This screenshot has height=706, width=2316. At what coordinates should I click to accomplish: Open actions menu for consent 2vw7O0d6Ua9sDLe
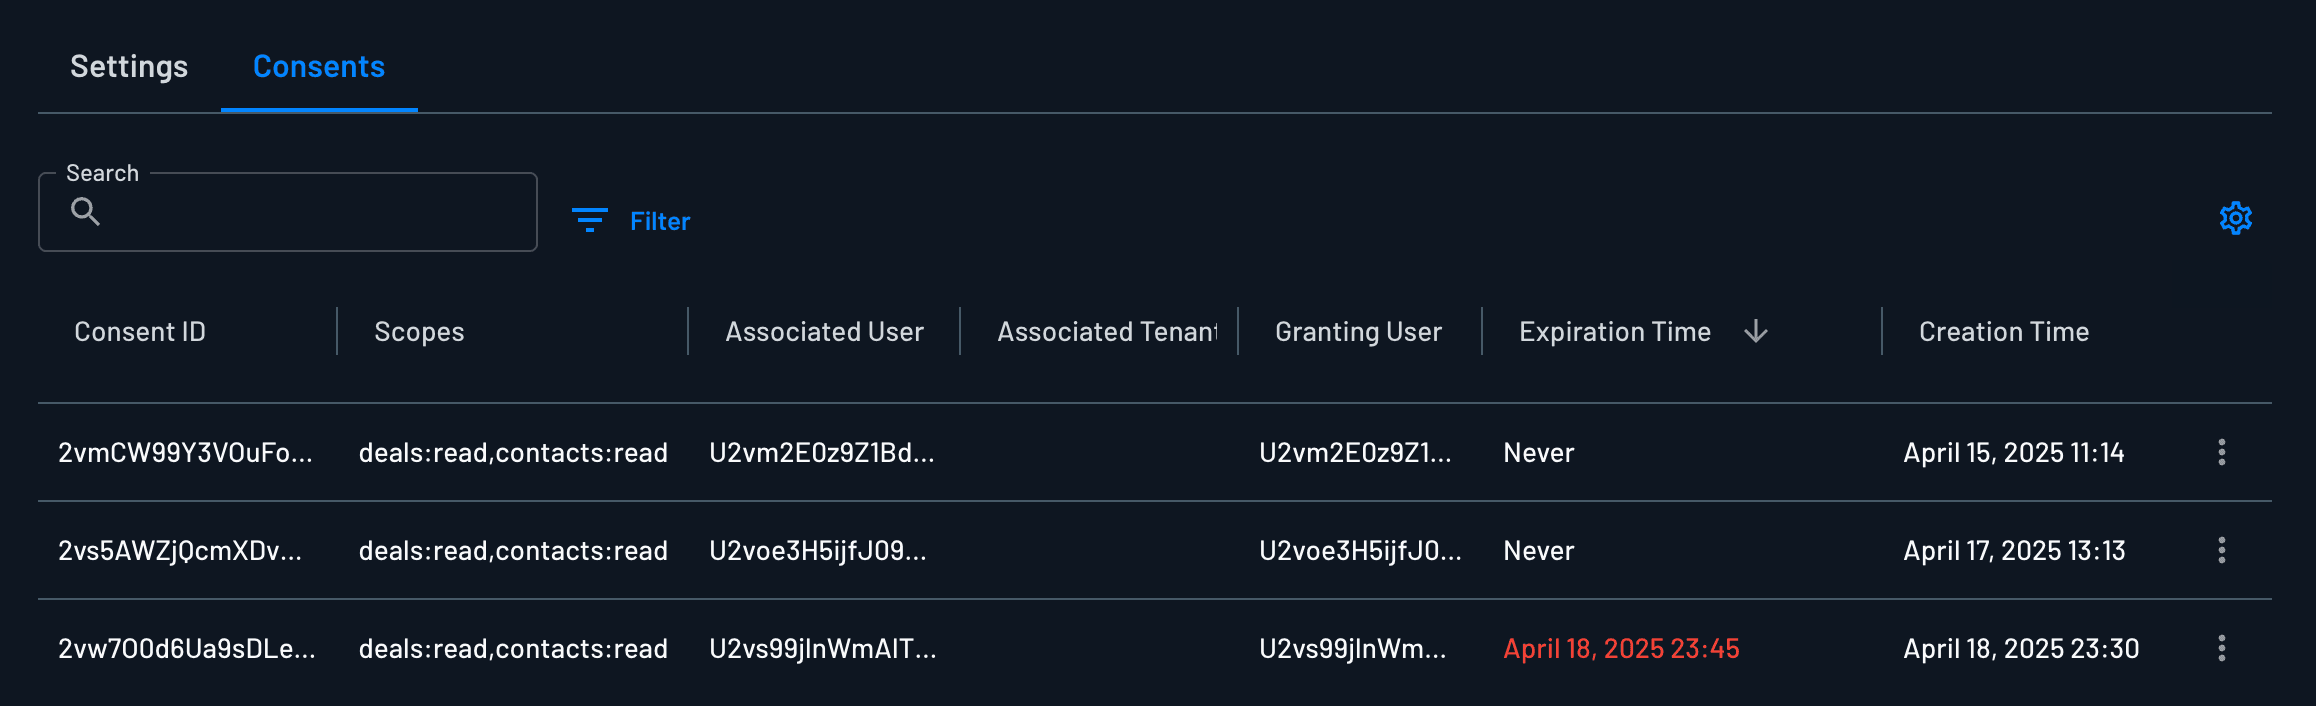pyautogui.click(x=2220, y=648)
